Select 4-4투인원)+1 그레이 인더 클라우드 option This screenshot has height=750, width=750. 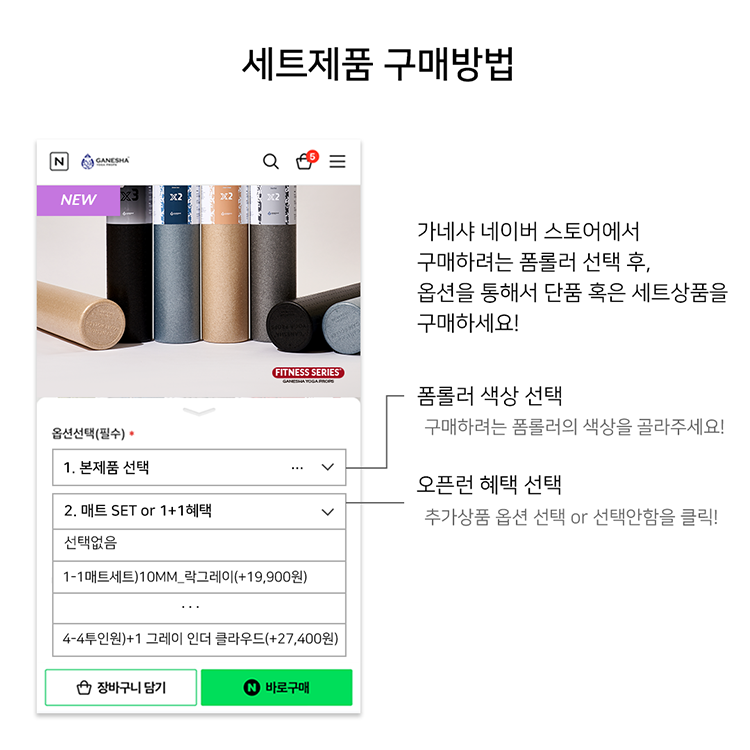(x=199, y=639)
